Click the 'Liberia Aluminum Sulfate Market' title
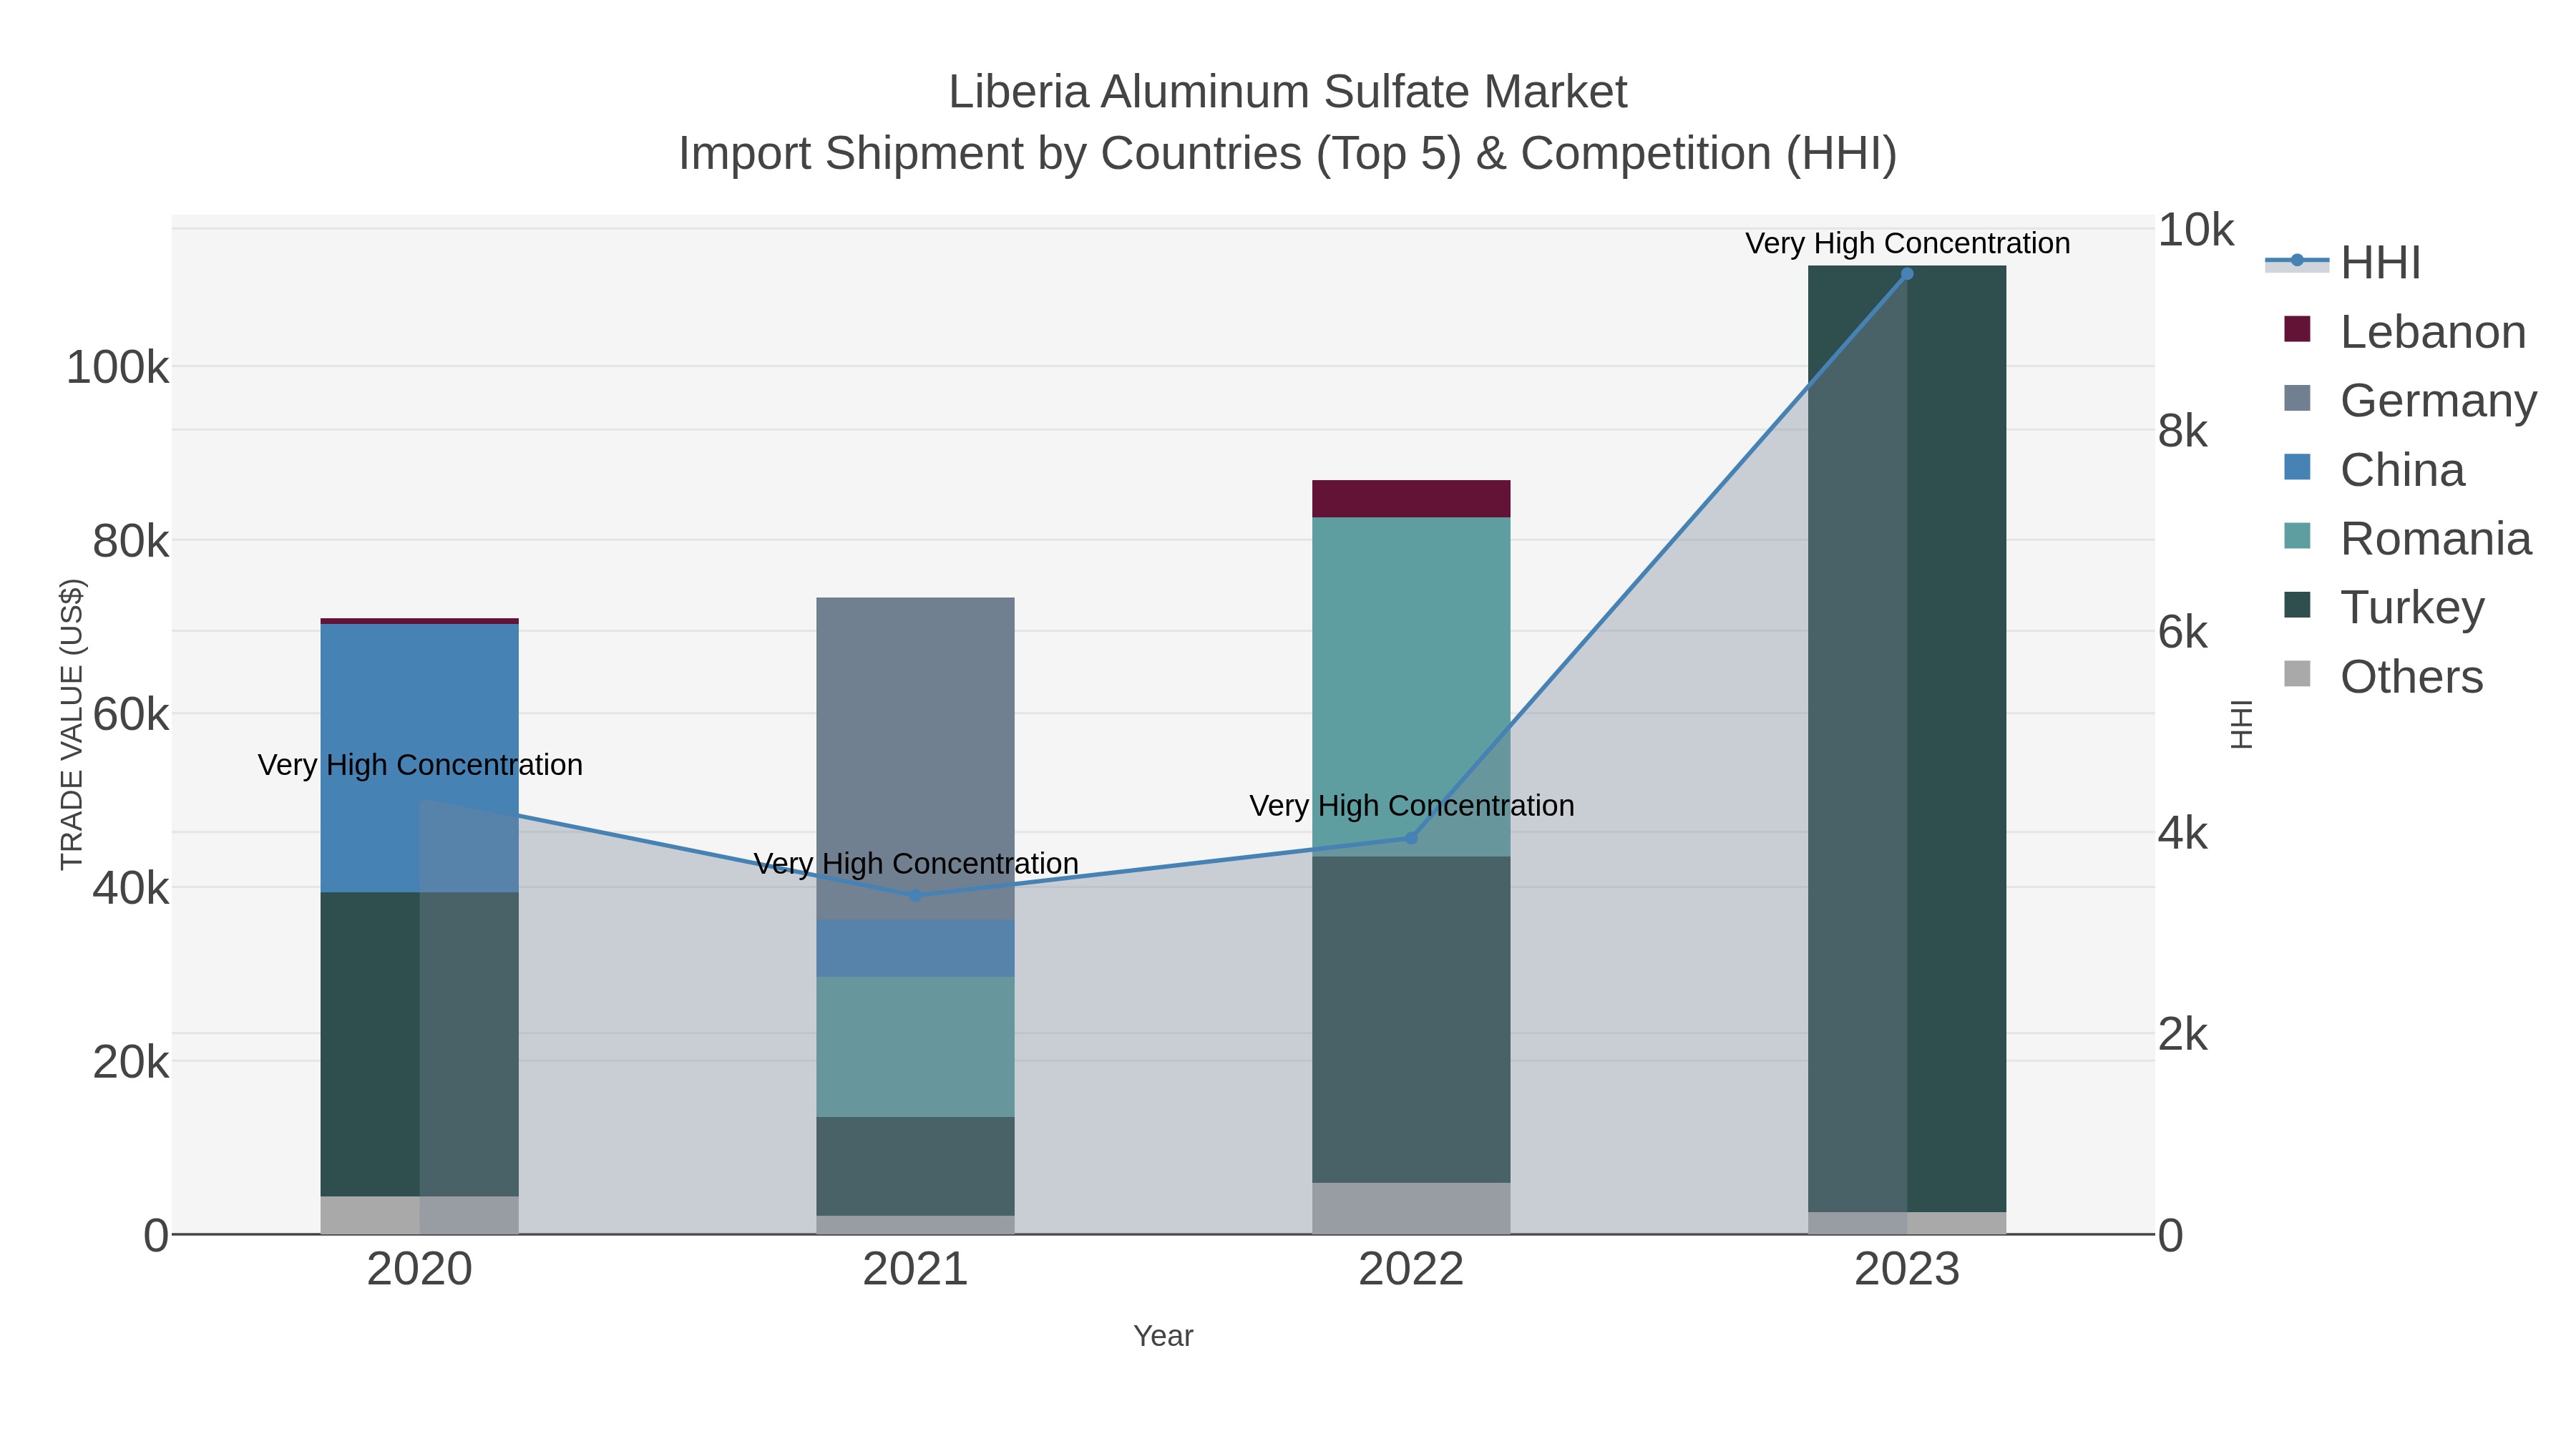Image resolution: width=2576 pixels, height=1449 pixels. 1288,92
